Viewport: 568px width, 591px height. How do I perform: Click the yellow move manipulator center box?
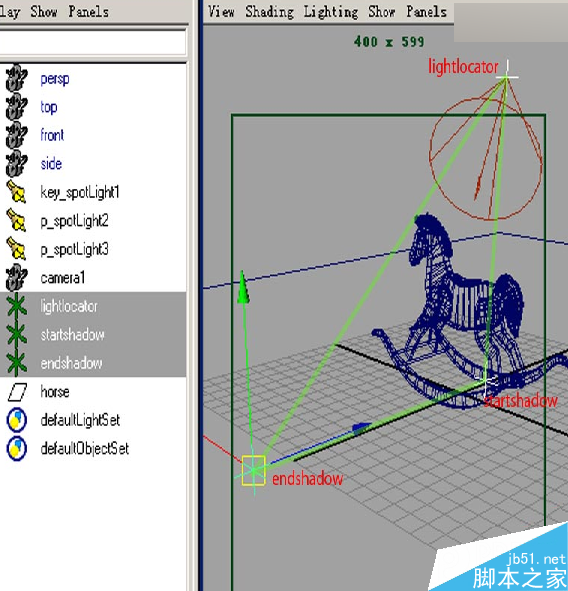[x=253, y=470]
